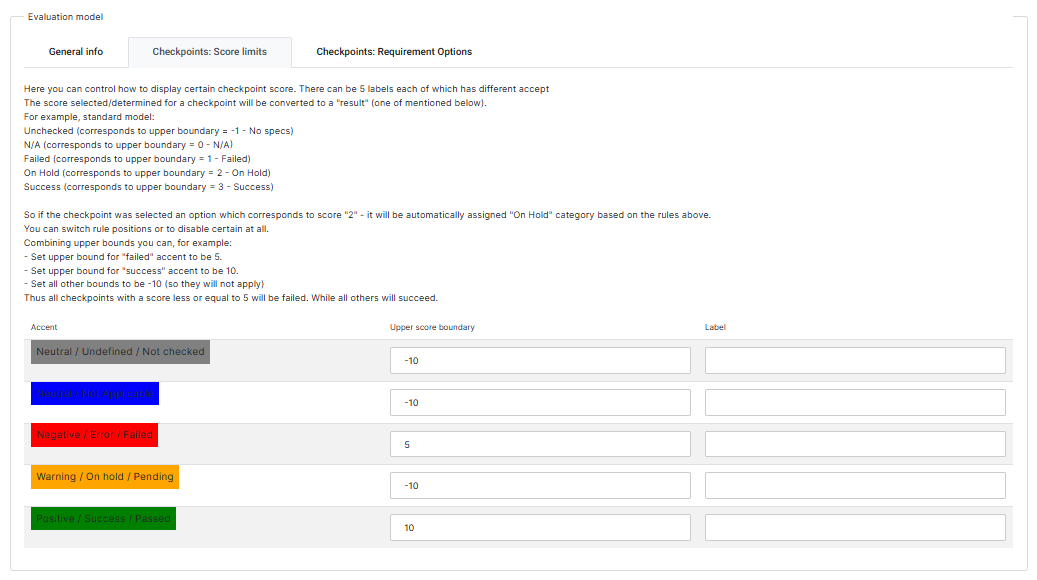1037x580 pixels.
Task: Click the blue Neutral / Not Applicable badge
Action: click(x=95, y=394)
